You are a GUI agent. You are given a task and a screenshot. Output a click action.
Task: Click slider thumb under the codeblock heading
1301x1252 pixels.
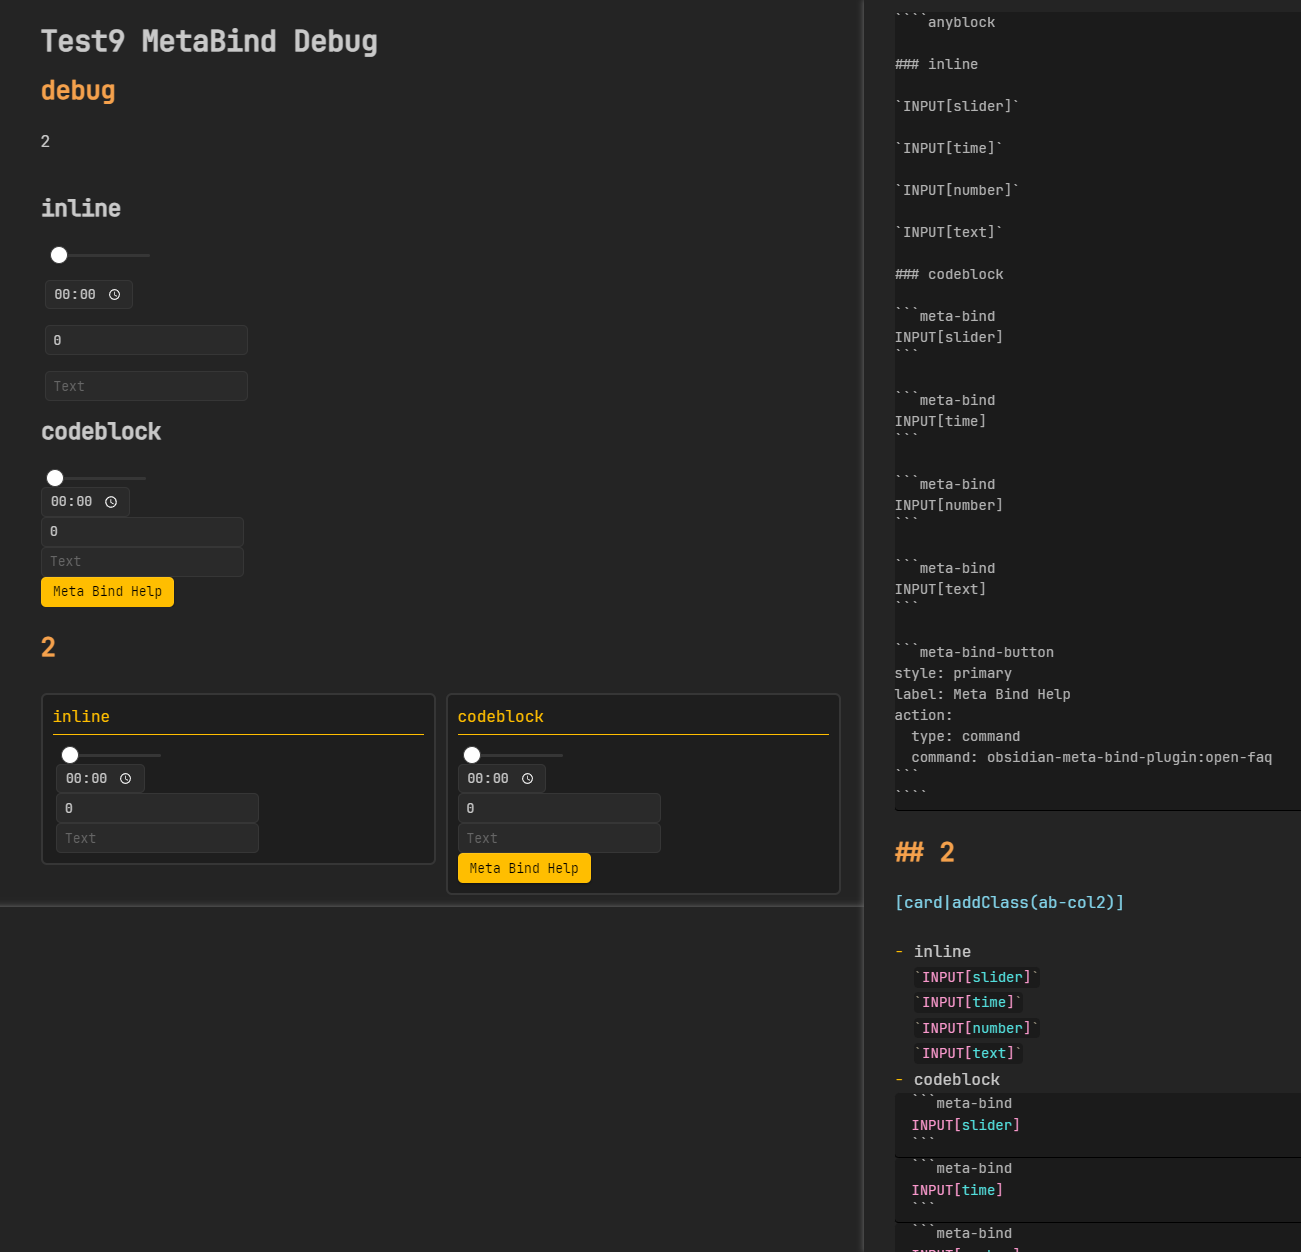[55, 478]
